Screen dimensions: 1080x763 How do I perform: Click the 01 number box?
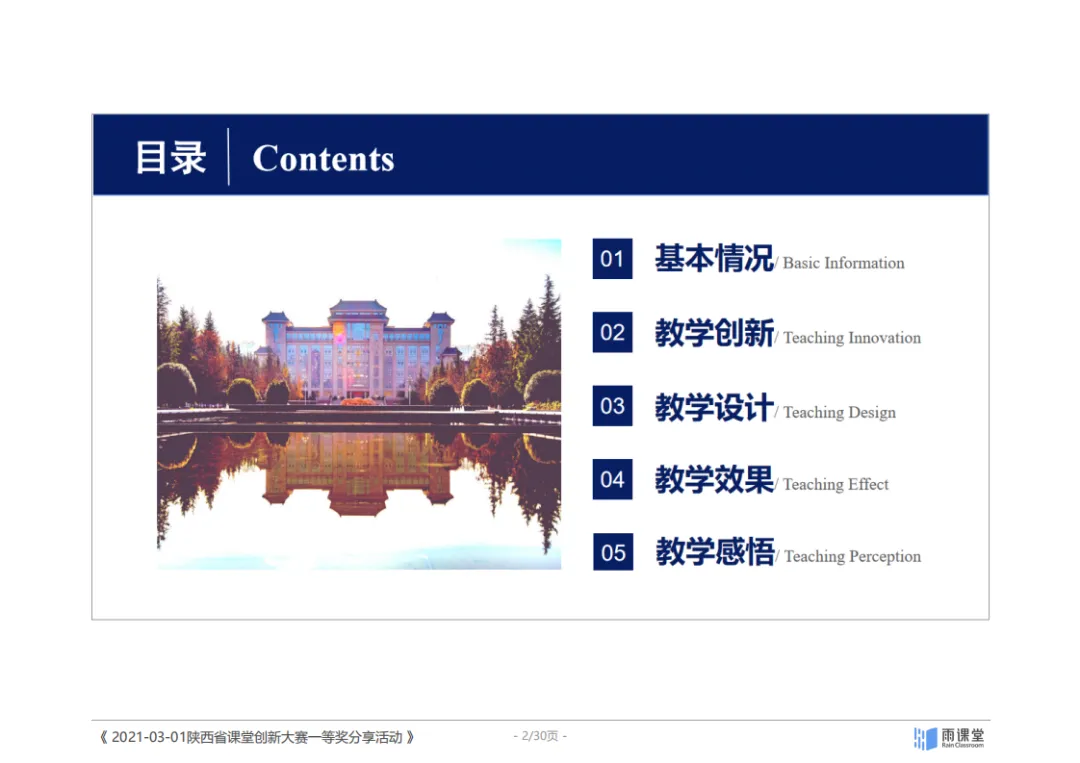(612, 259)
